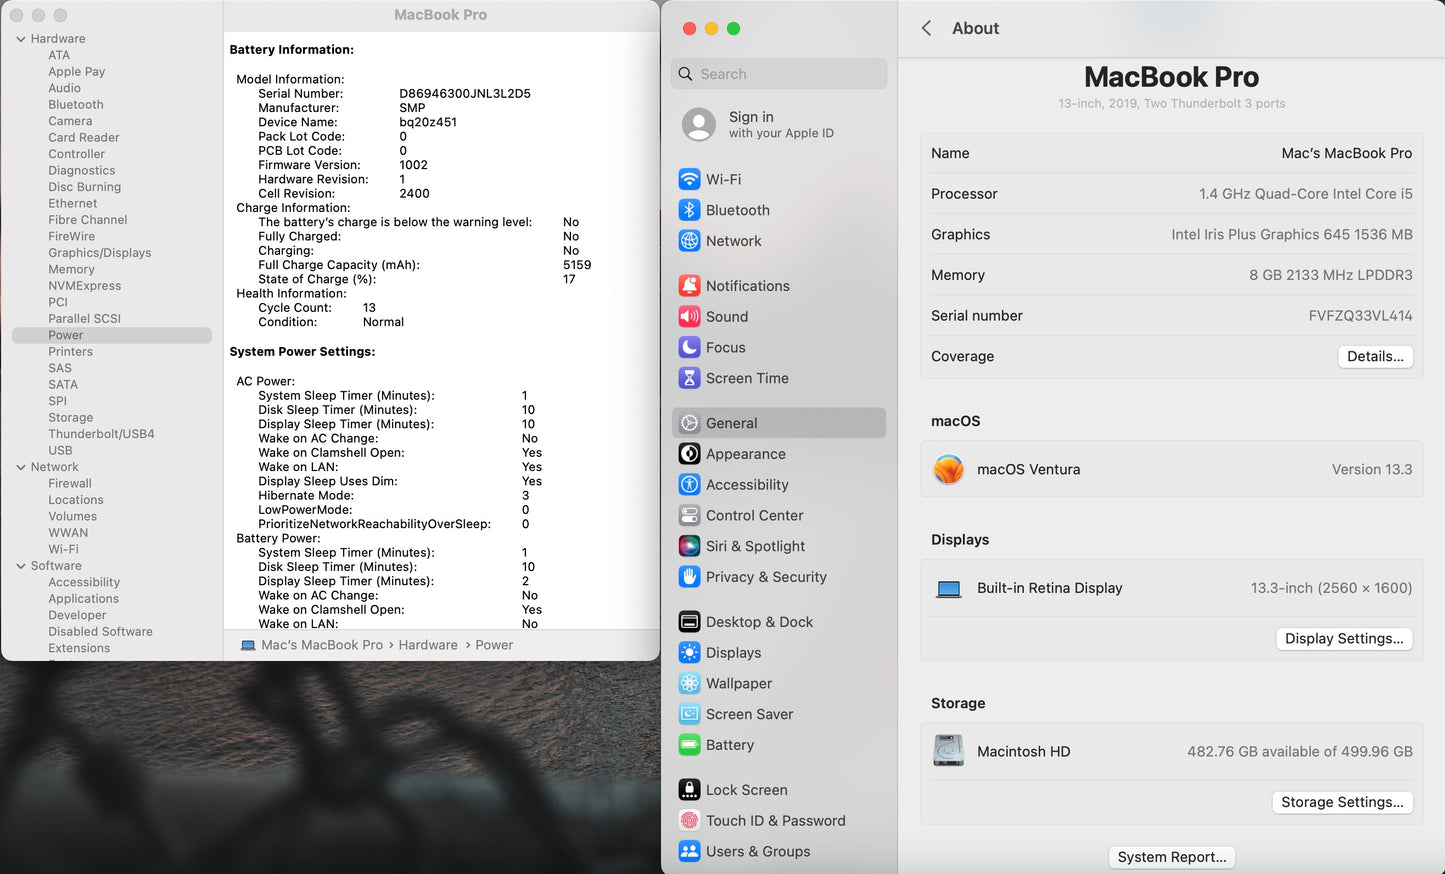Collapse the Software section disclosure triangle
Image resolution: width=1445 pixels, height=874 pixels.
pos(20,565)
